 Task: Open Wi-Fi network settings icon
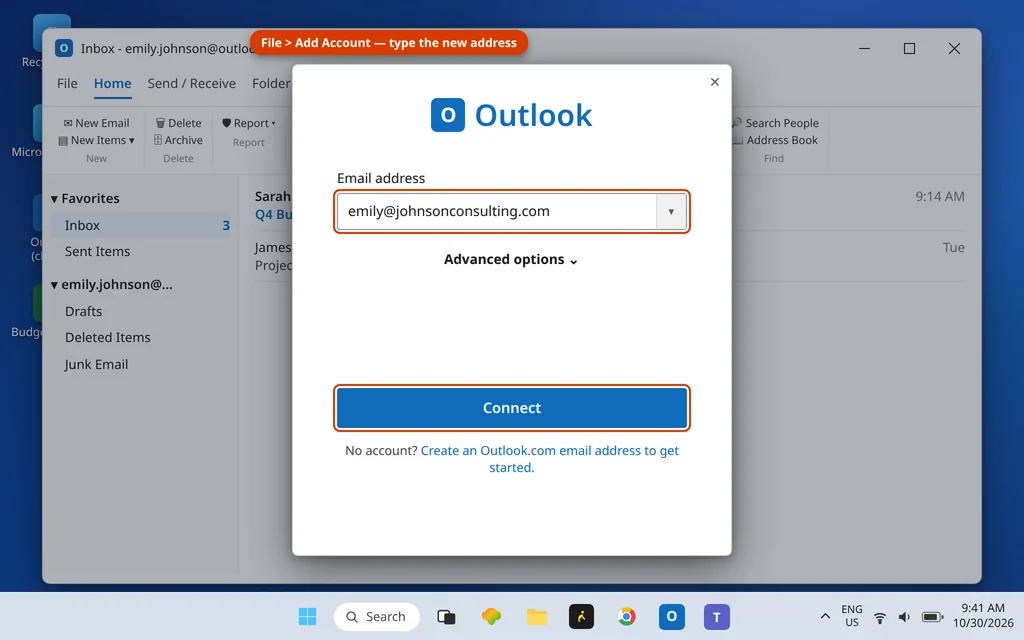[x=880, y=617]
